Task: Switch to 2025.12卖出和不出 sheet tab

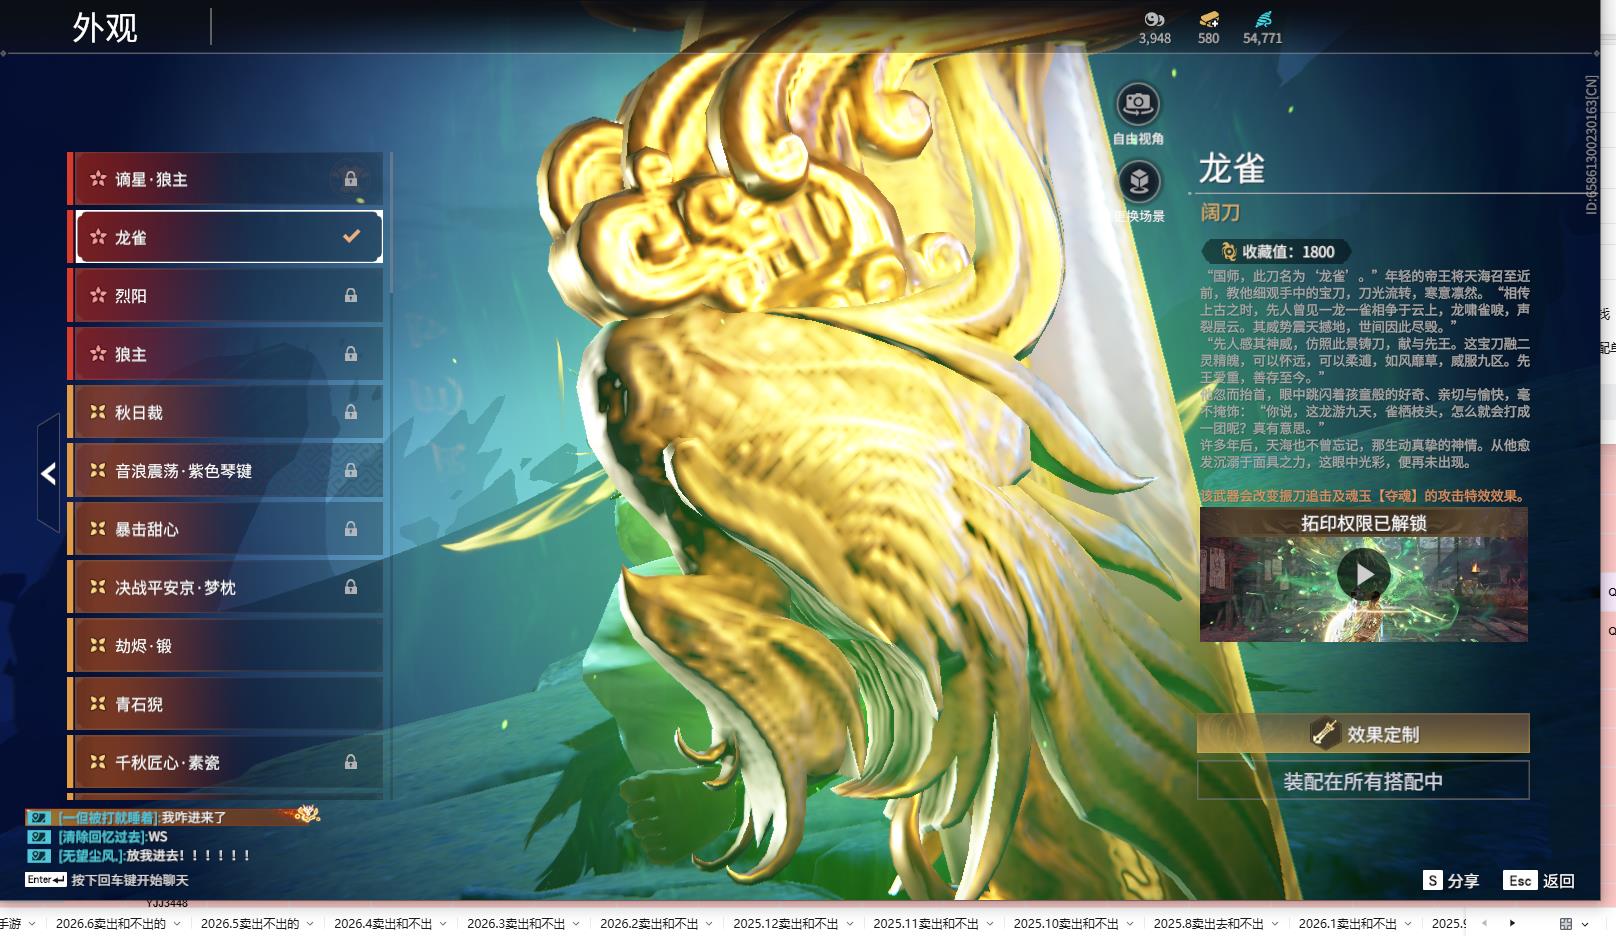Action: (786, 924)
